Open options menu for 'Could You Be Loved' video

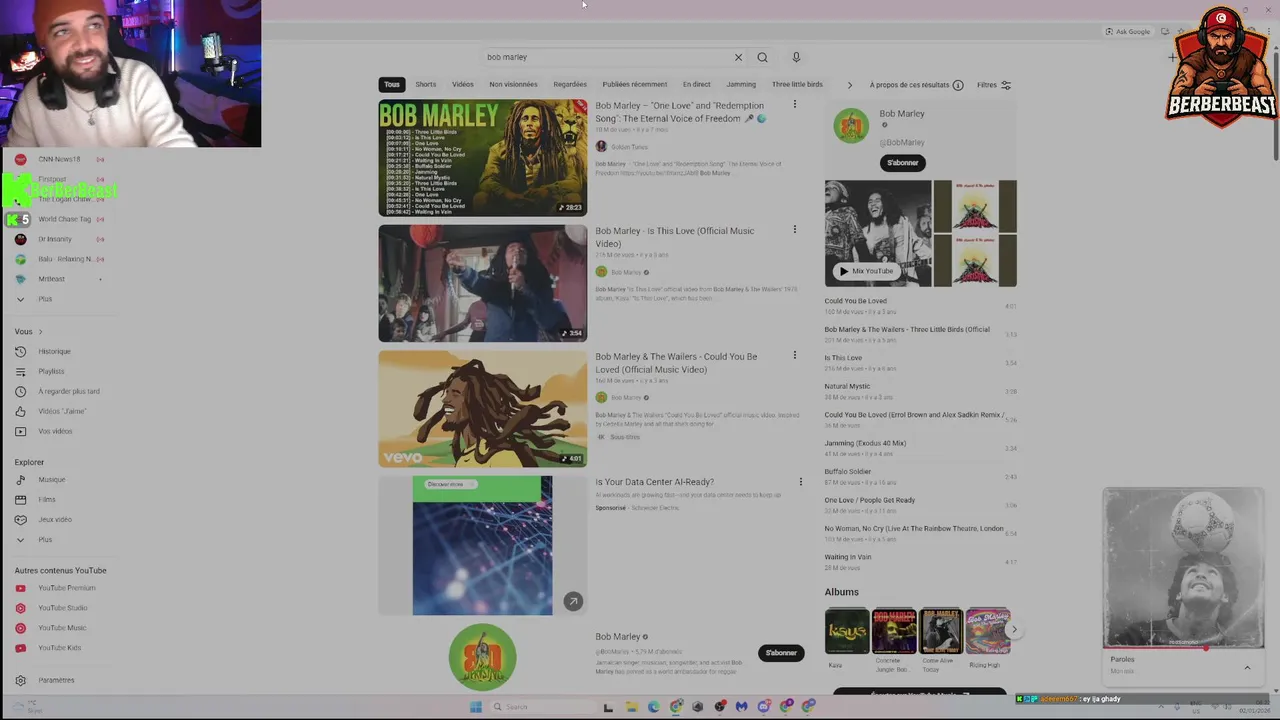click(795, 355)
